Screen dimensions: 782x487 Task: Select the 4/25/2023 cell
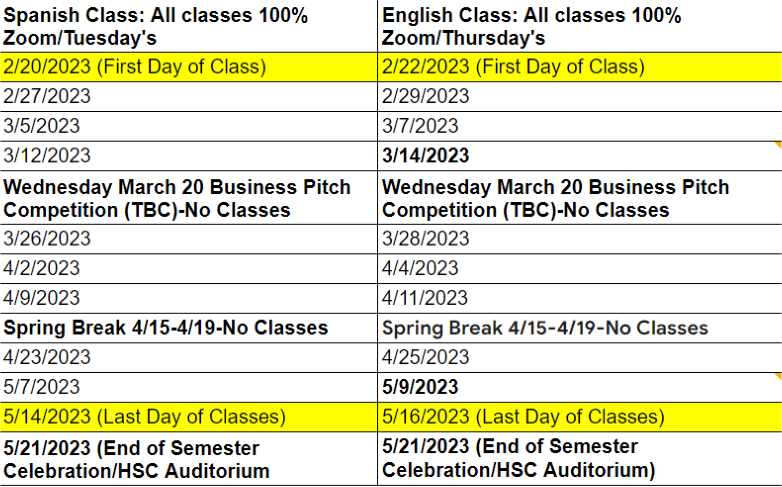[x=580, y=357]
